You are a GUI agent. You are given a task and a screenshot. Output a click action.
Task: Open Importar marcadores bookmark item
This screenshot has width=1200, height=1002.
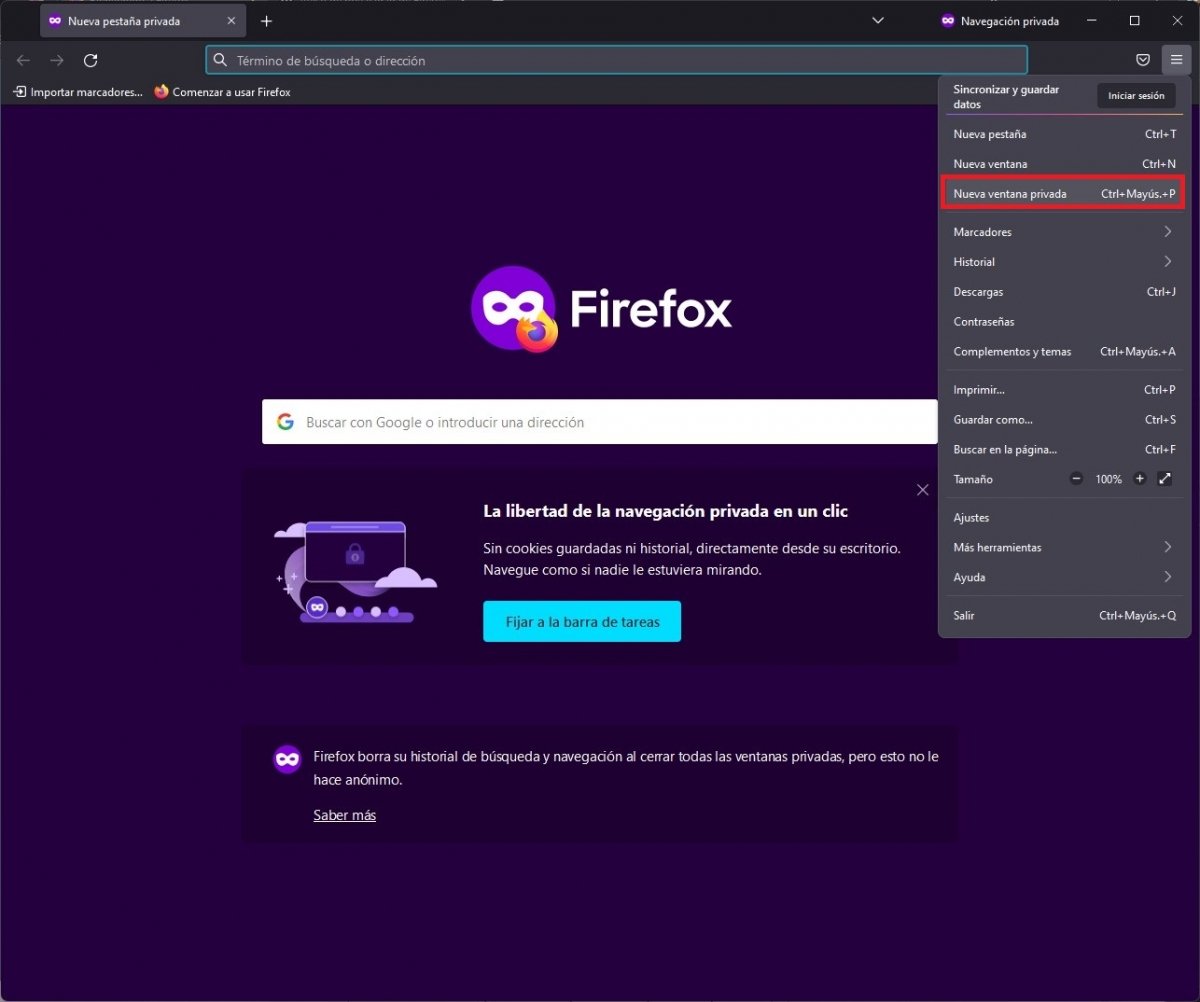(x=78, y=92)
